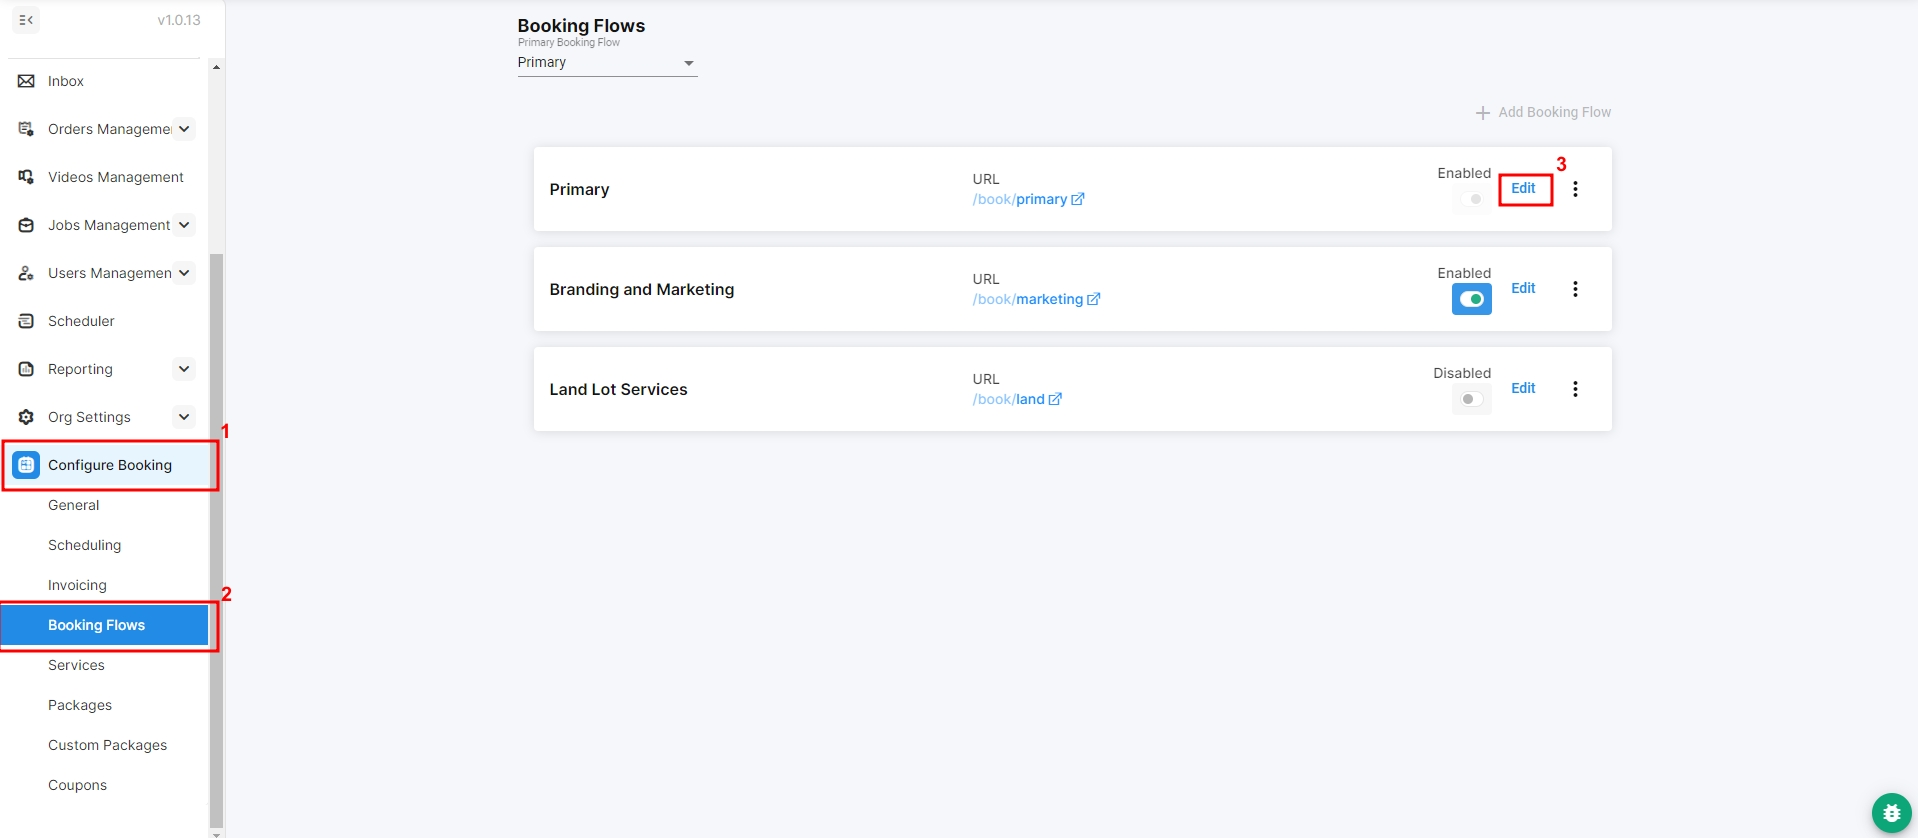
Task: Click the Reporting icon
Action: coord(26,369)
